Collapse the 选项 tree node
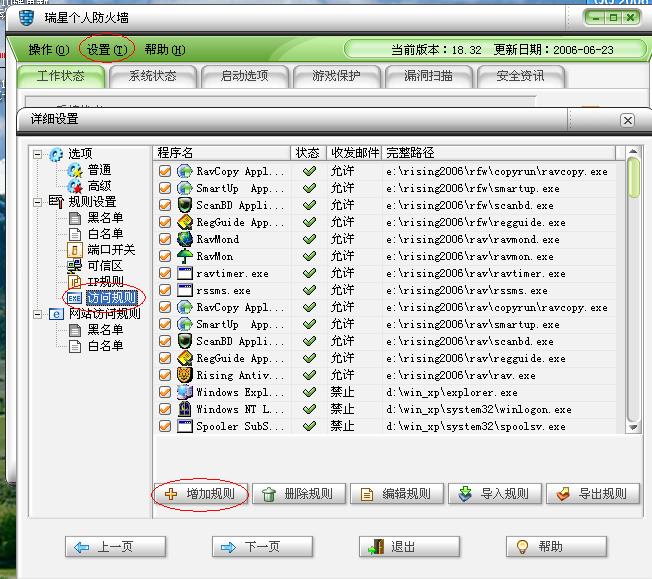Viewport: 652px width, 579px height. (37, 155)
